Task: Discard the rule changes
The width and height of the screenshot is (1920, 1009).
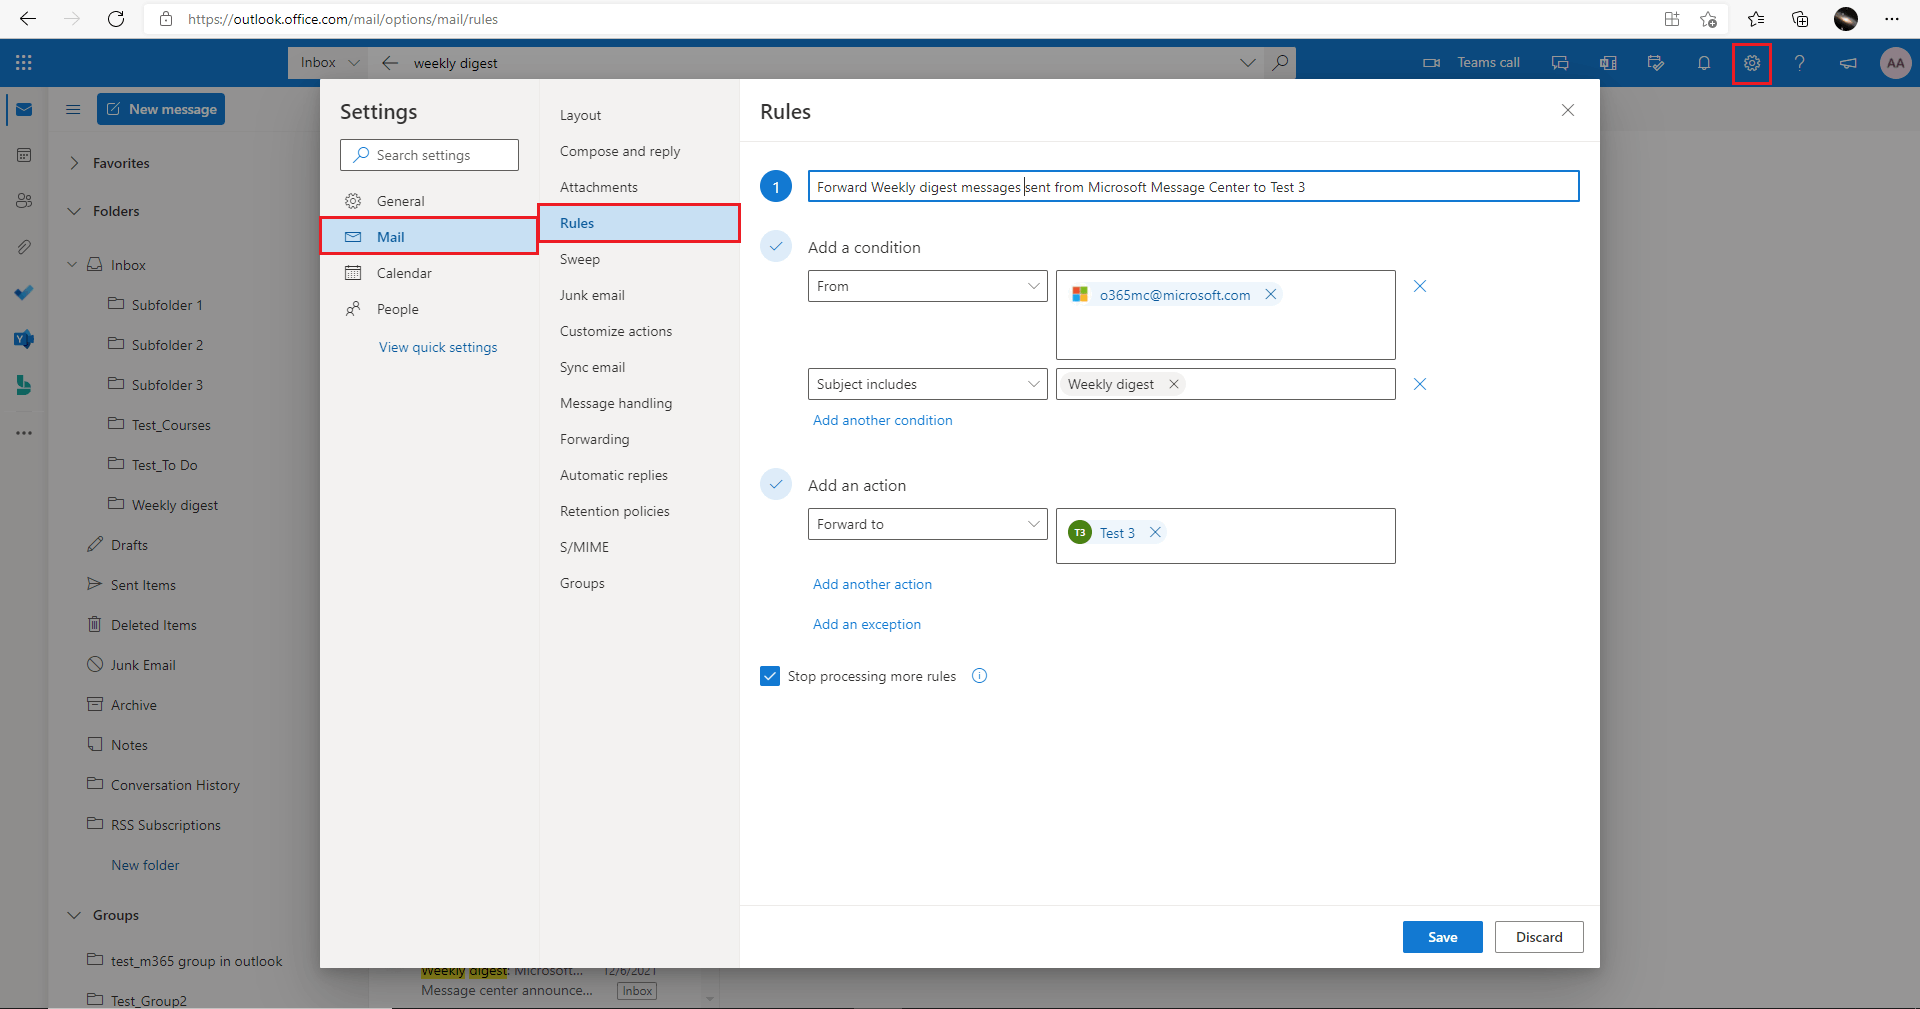Action: [1539, 937]
